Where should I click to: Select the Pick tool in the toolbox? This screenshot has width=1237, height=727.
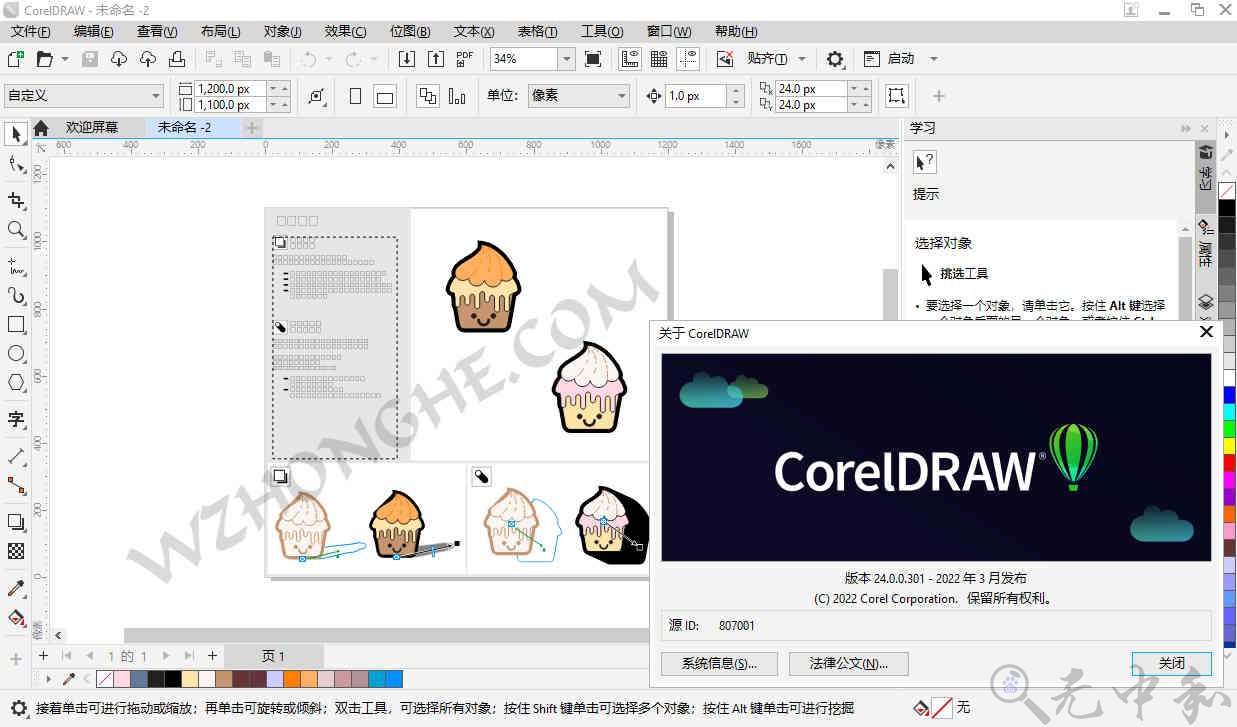pos(15,134)
